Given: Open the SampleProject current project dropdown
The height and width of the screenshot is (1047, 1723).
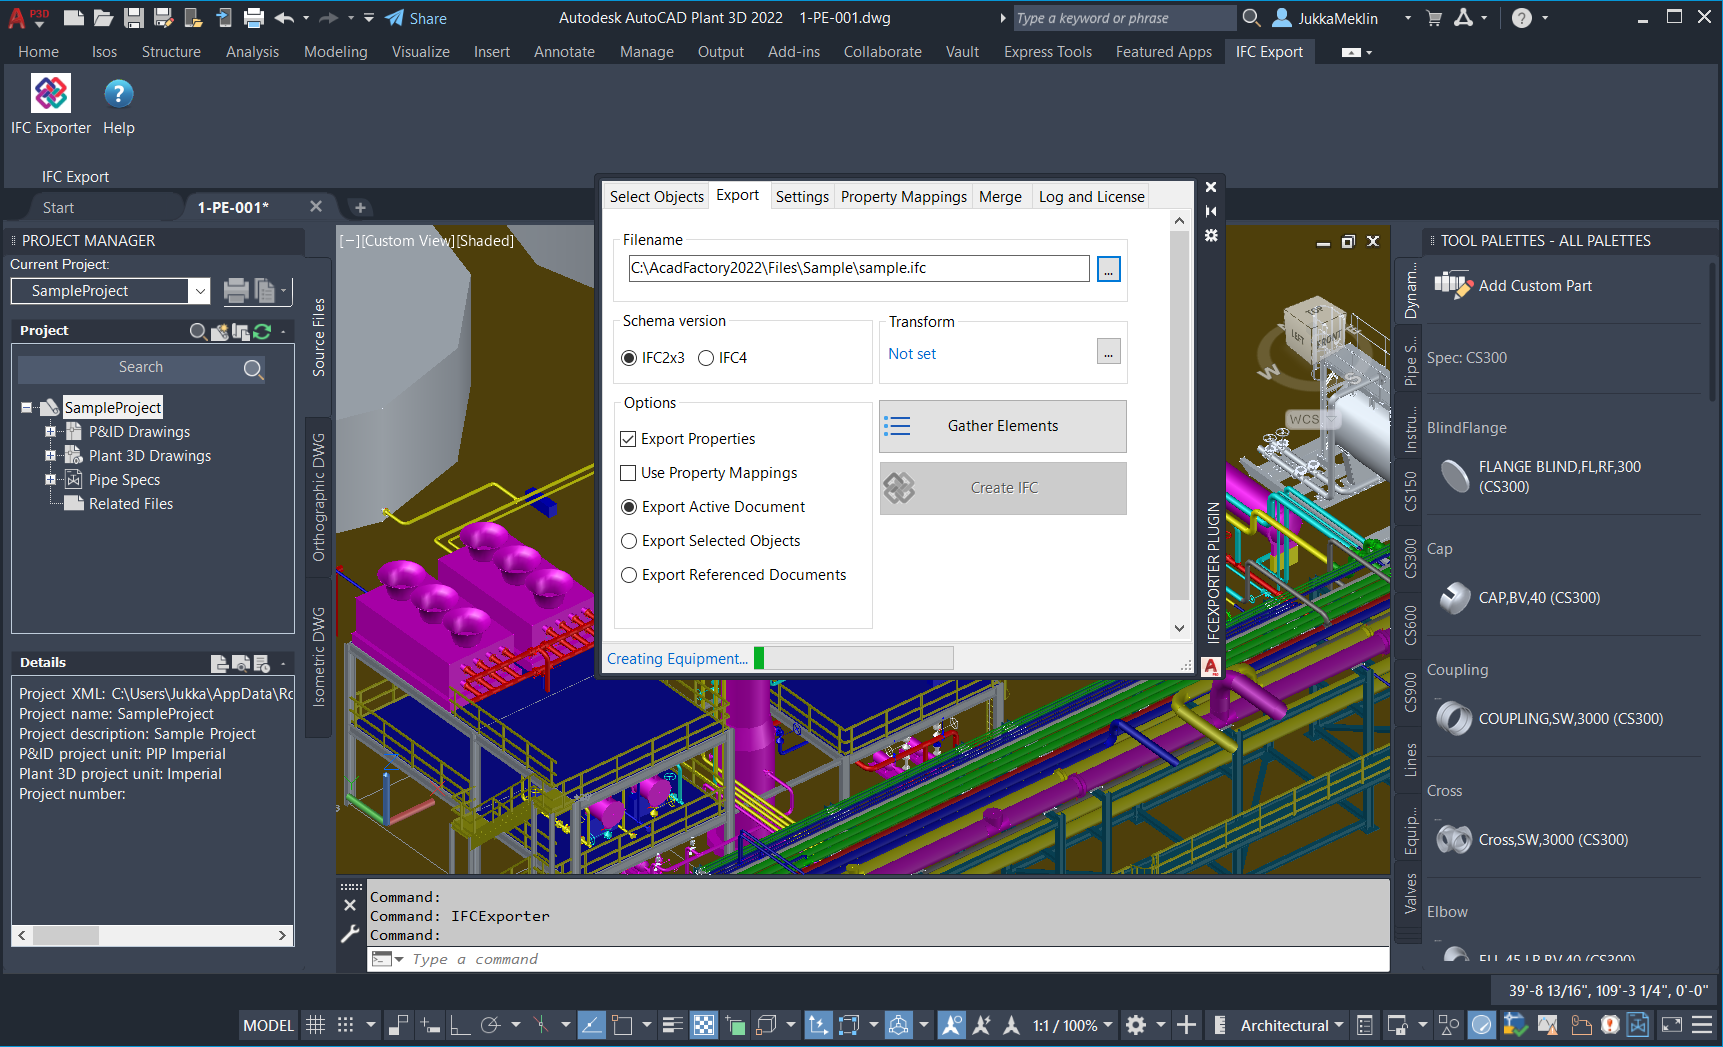Looking at the screenshot, I should click(200, 291).
